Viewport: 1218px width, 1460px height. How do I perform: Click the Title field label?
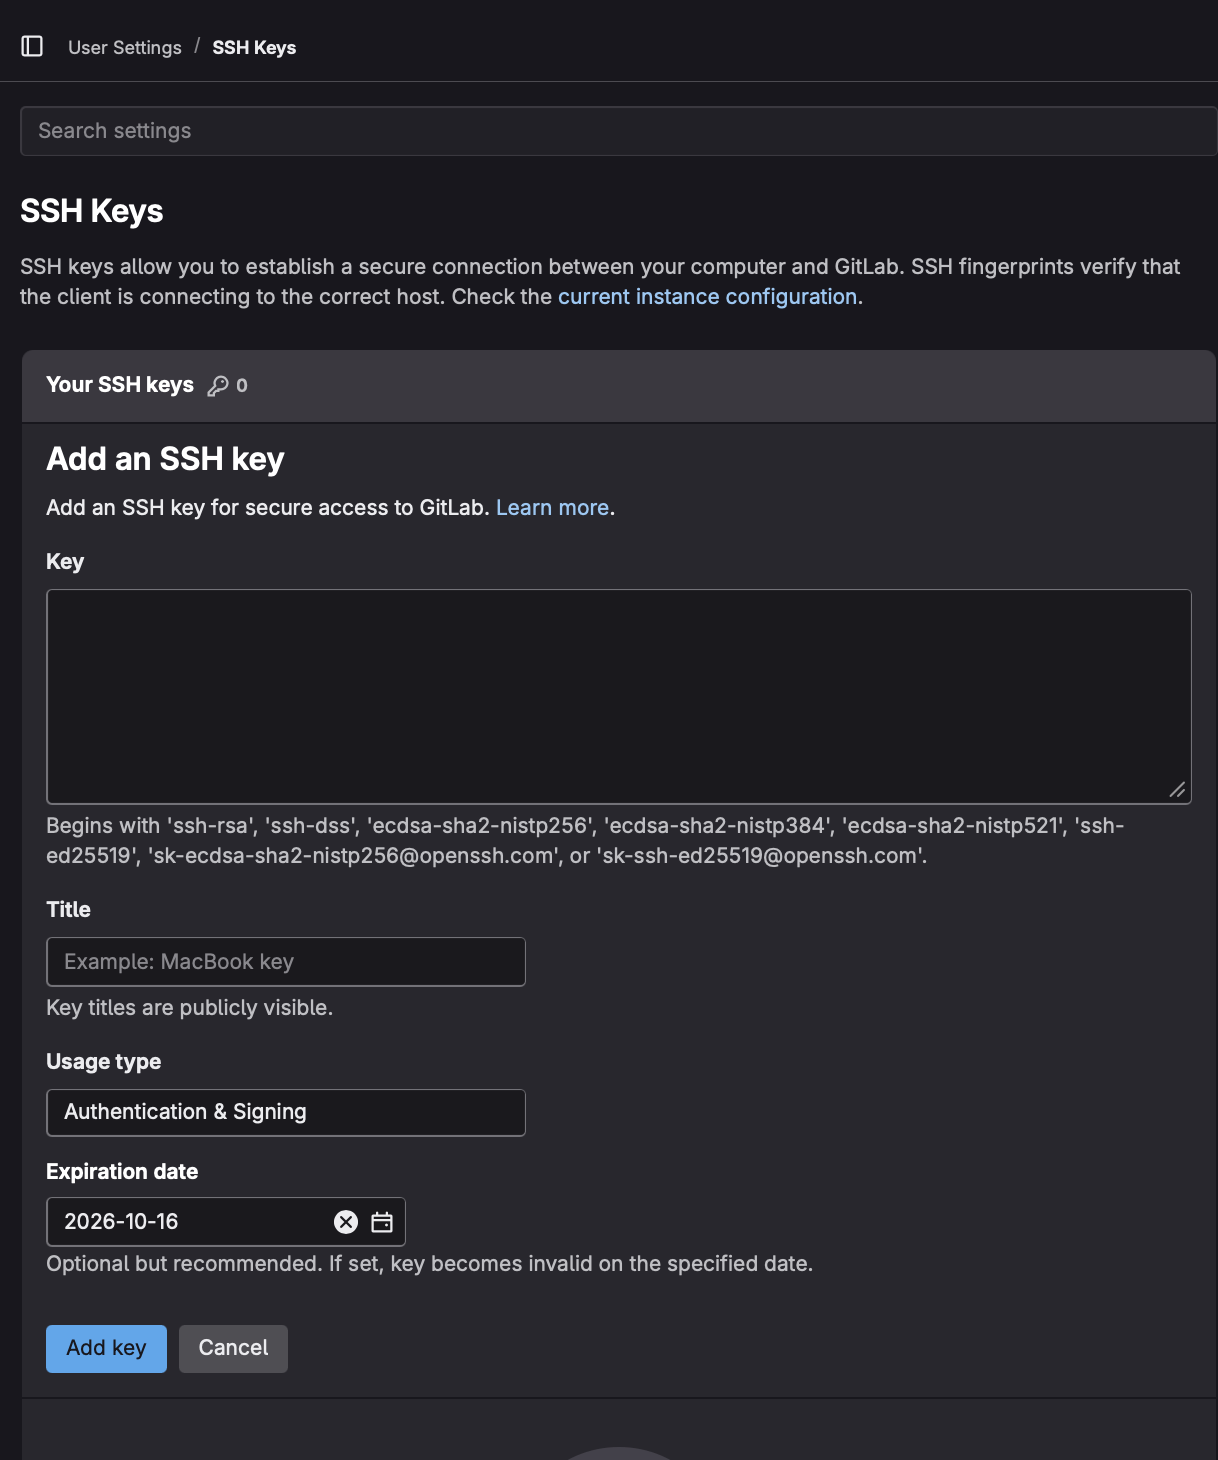coord(68,910)
